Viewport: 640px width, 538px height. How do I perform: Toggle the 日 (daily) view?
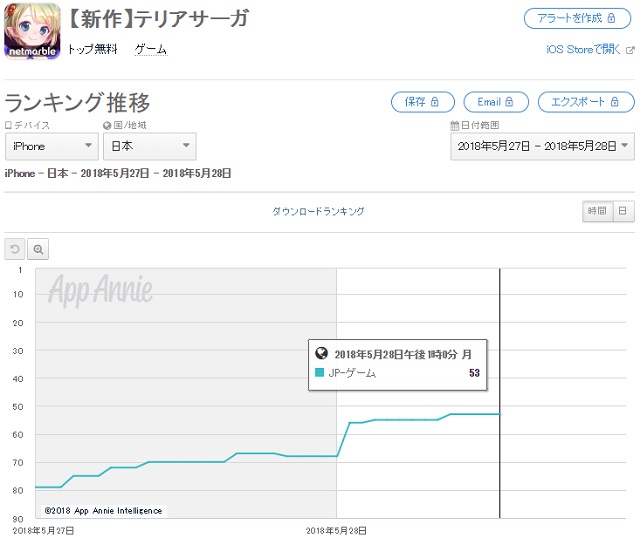[622, 211]
